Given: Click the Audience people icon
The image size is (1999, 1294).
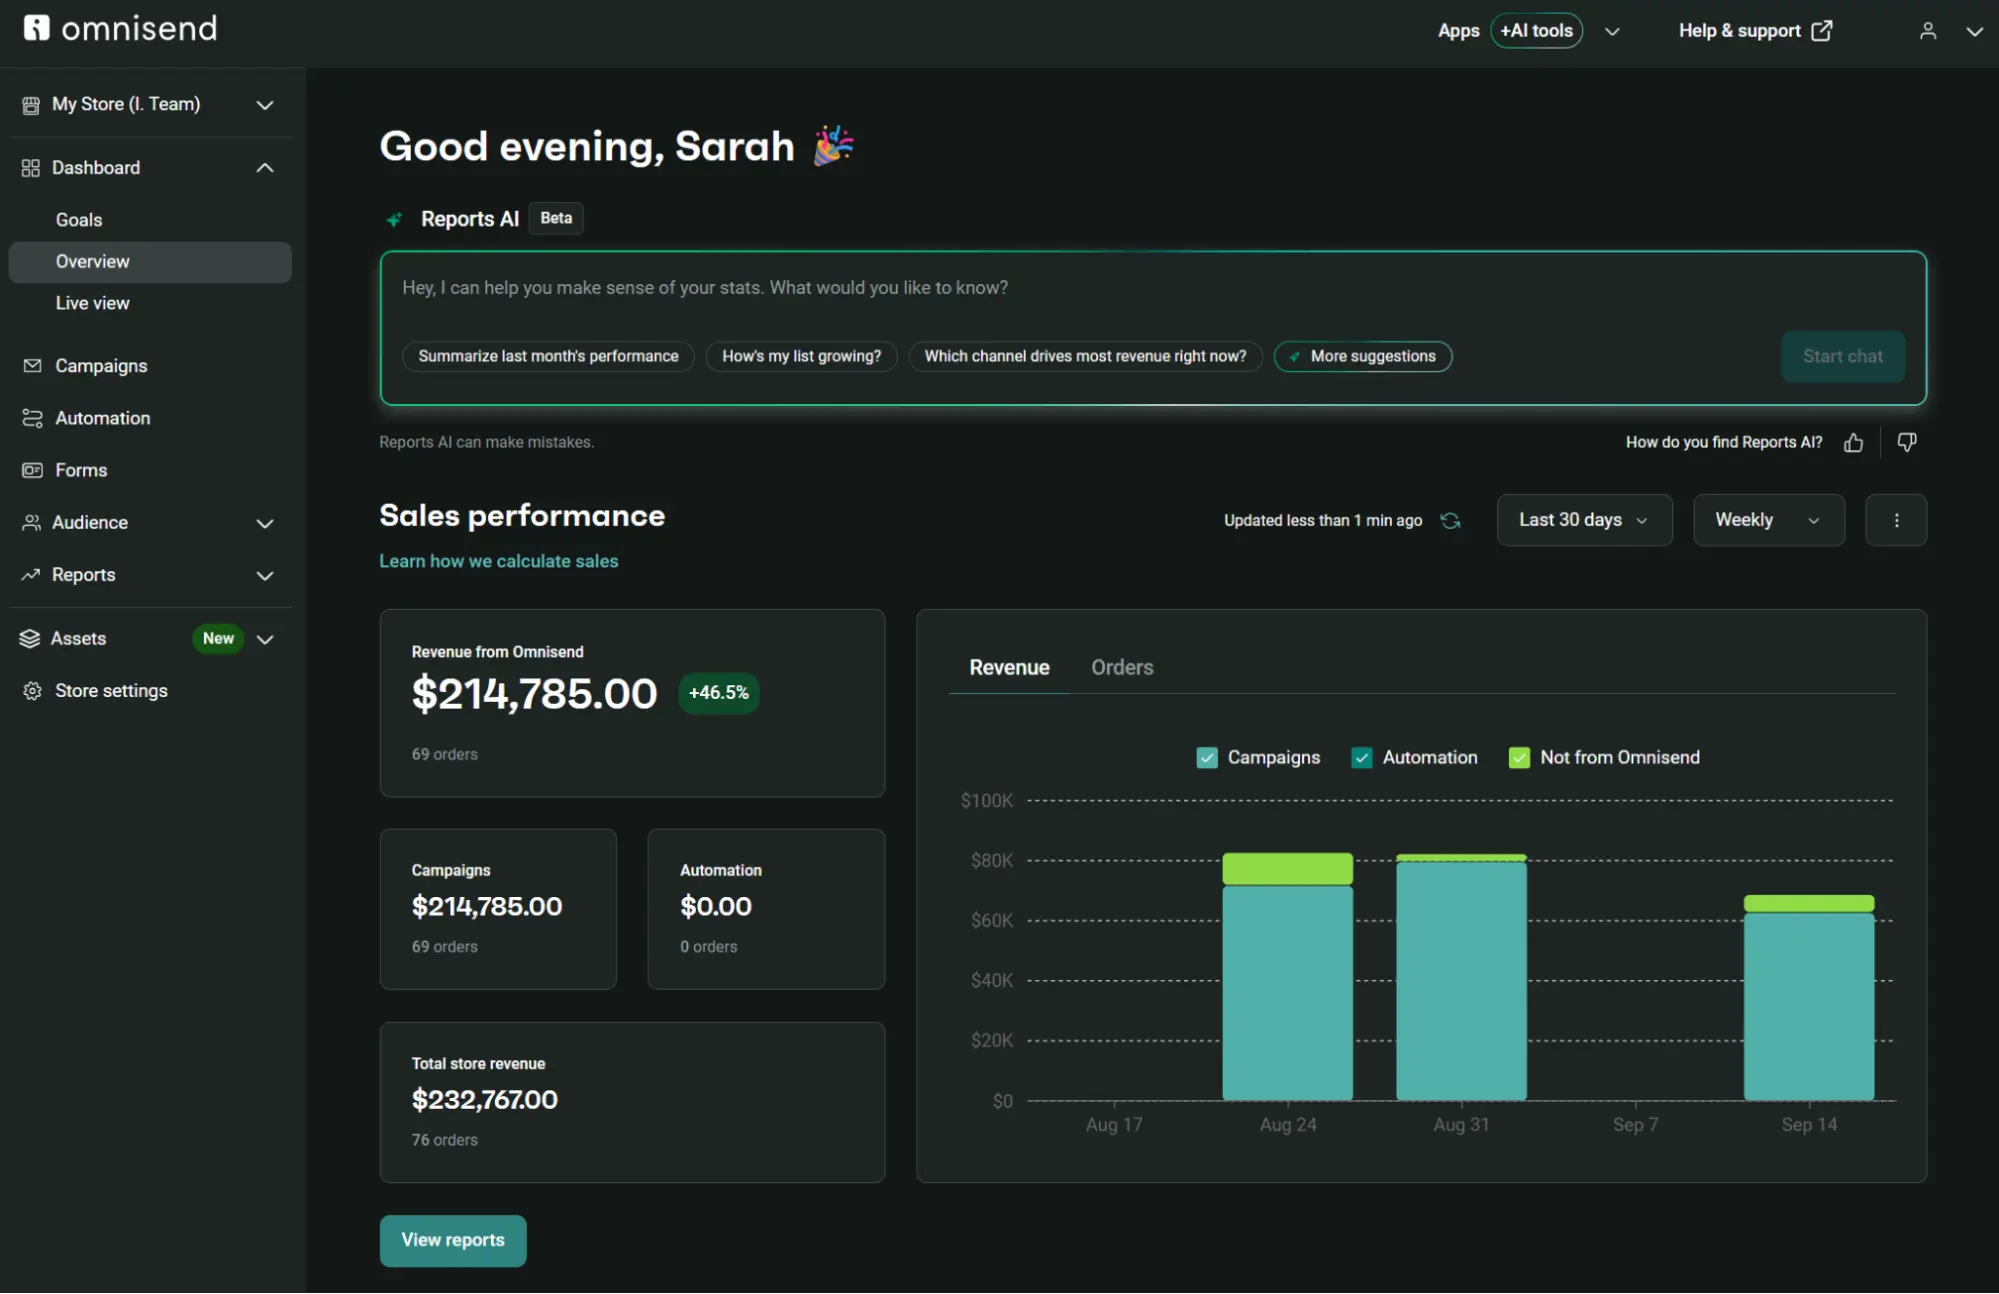Looking at the screenshot, I should (x=31, y=522).
